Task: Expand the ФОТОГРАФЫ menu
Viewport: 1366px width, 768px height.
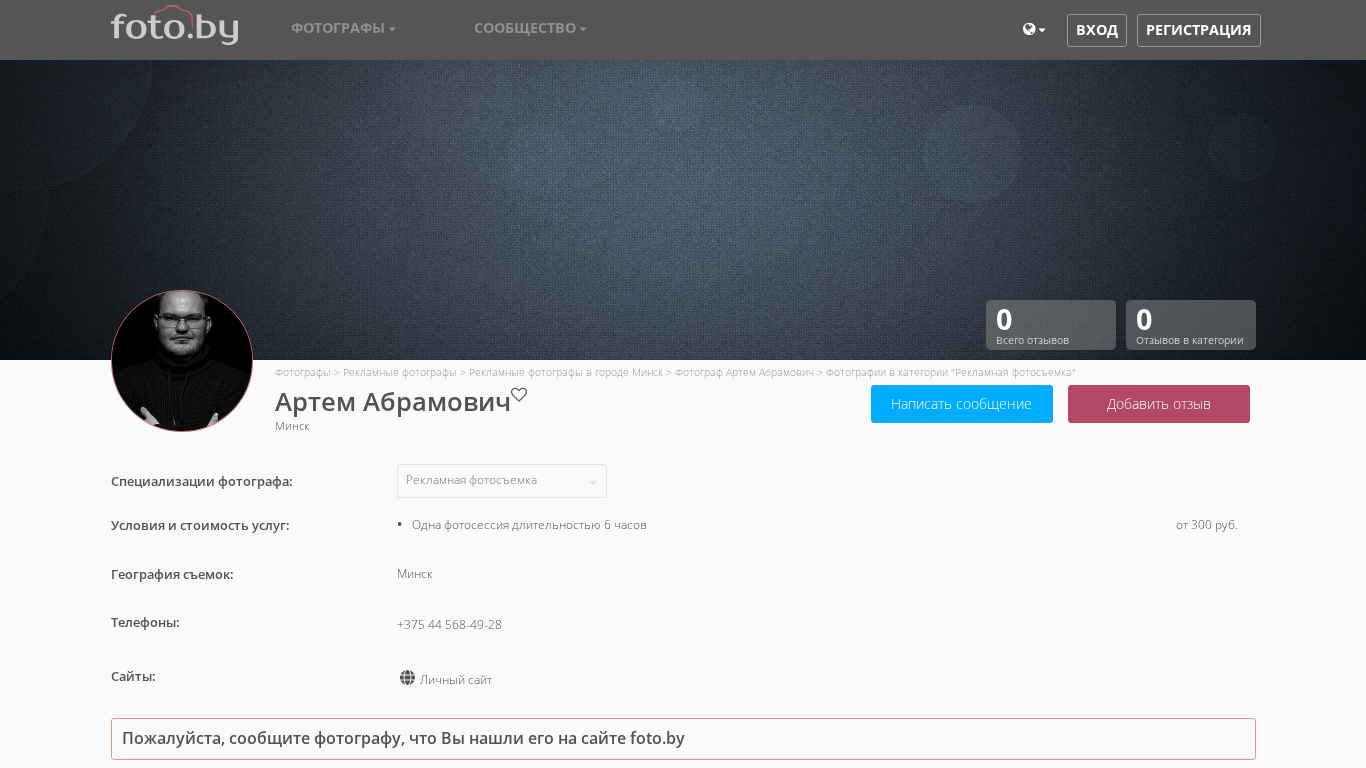Action: tap(343, 28)
